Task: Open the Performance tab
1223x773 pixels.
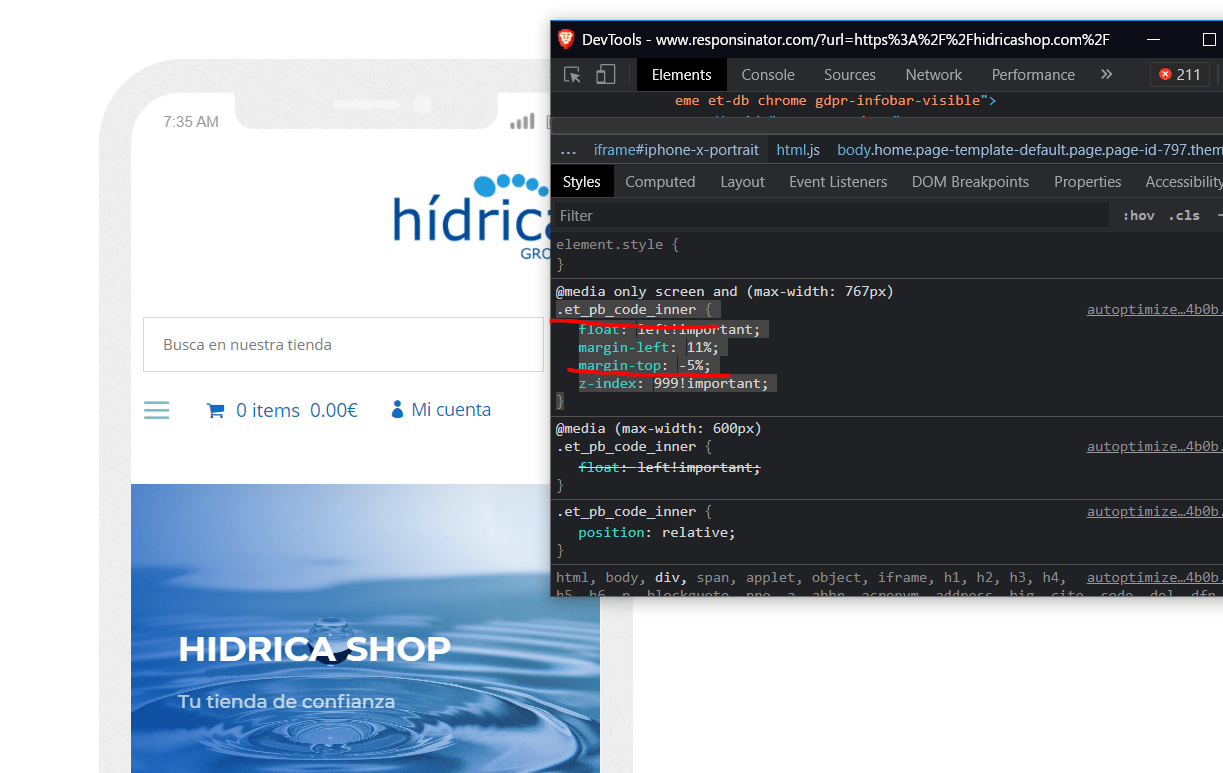Action: pos(1033,75)
